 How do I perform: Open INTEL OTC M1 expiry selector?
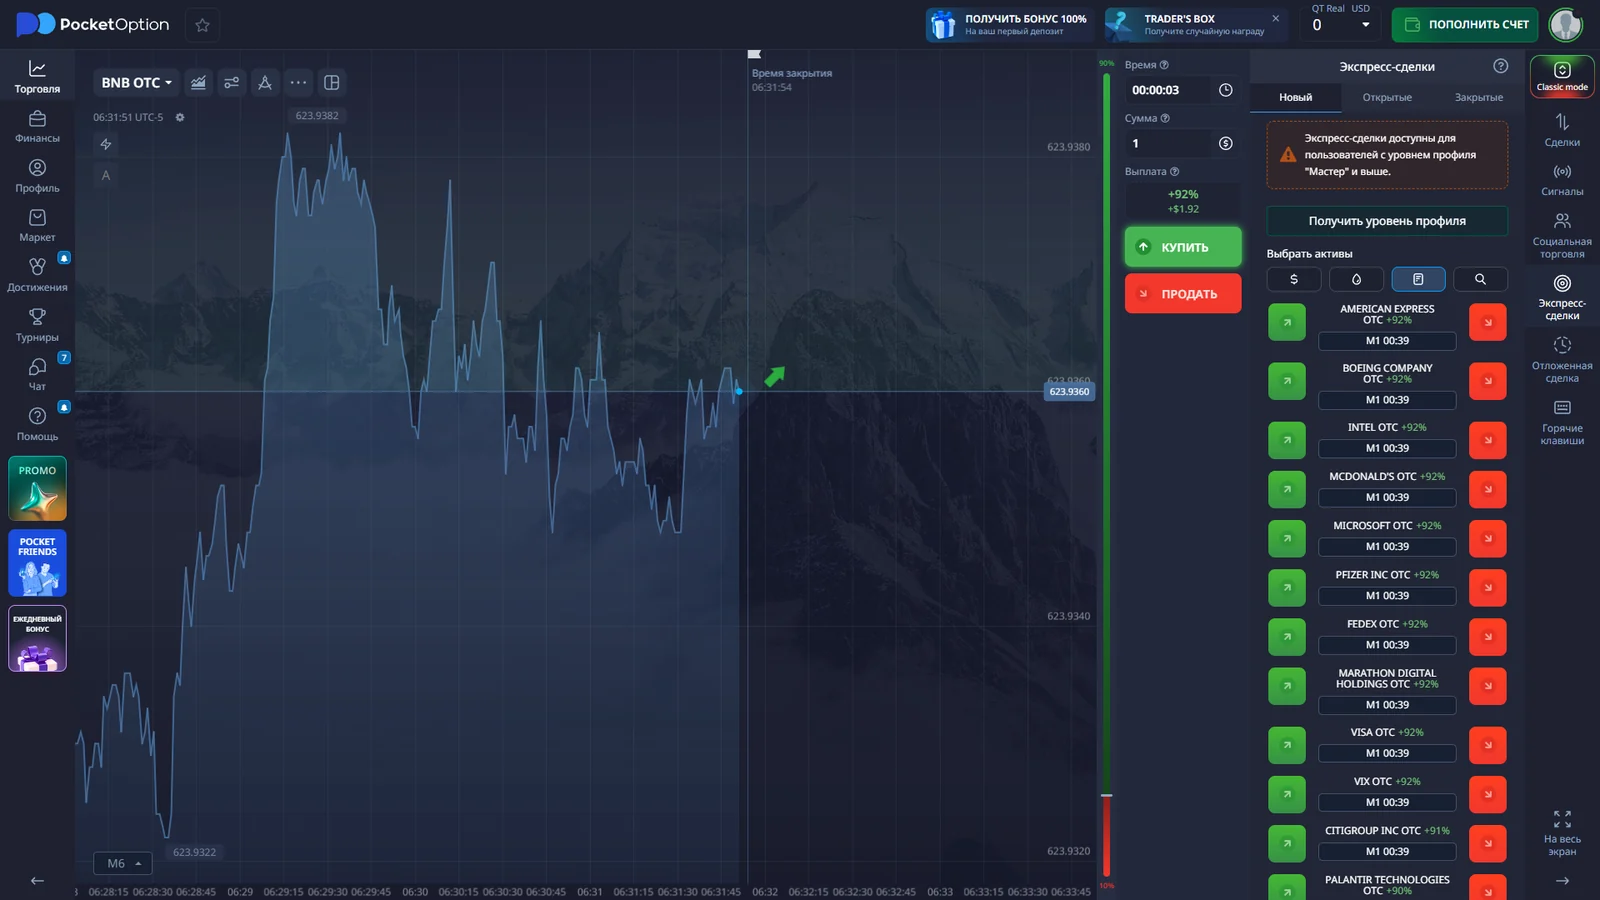click(x=1387, y=448)
